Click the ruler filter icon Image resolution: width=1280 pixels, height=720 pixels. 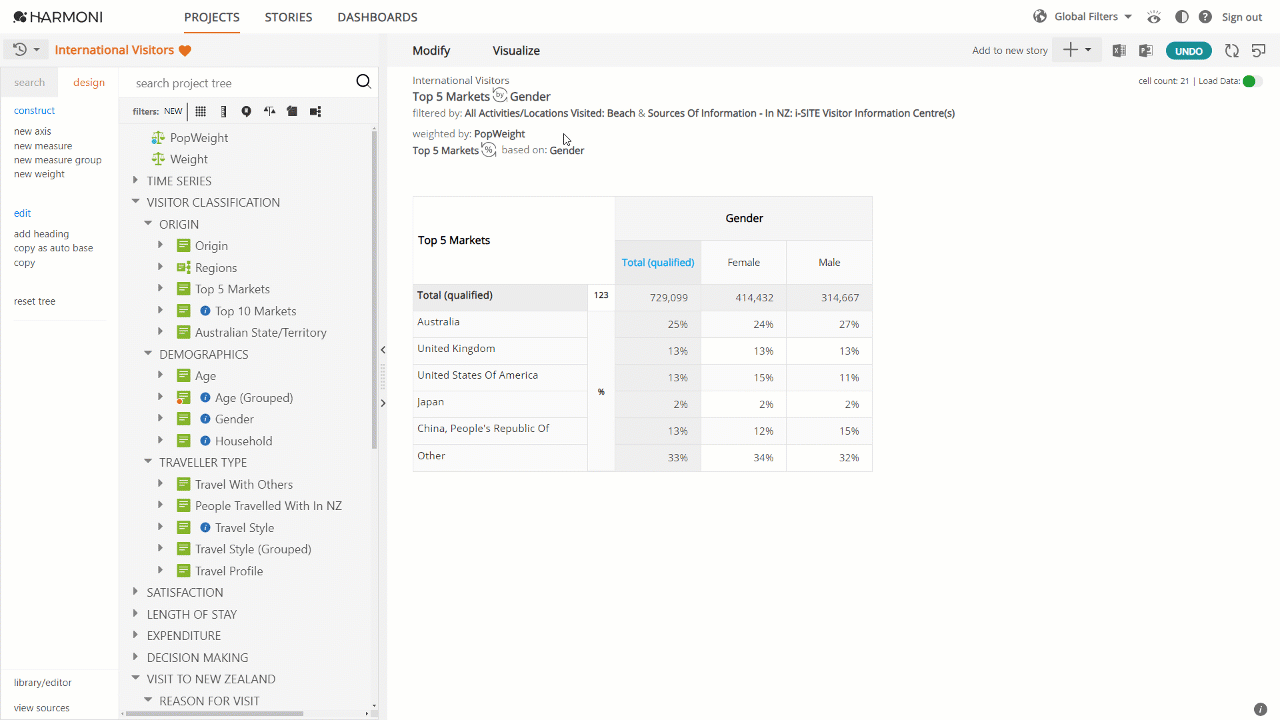223,112
